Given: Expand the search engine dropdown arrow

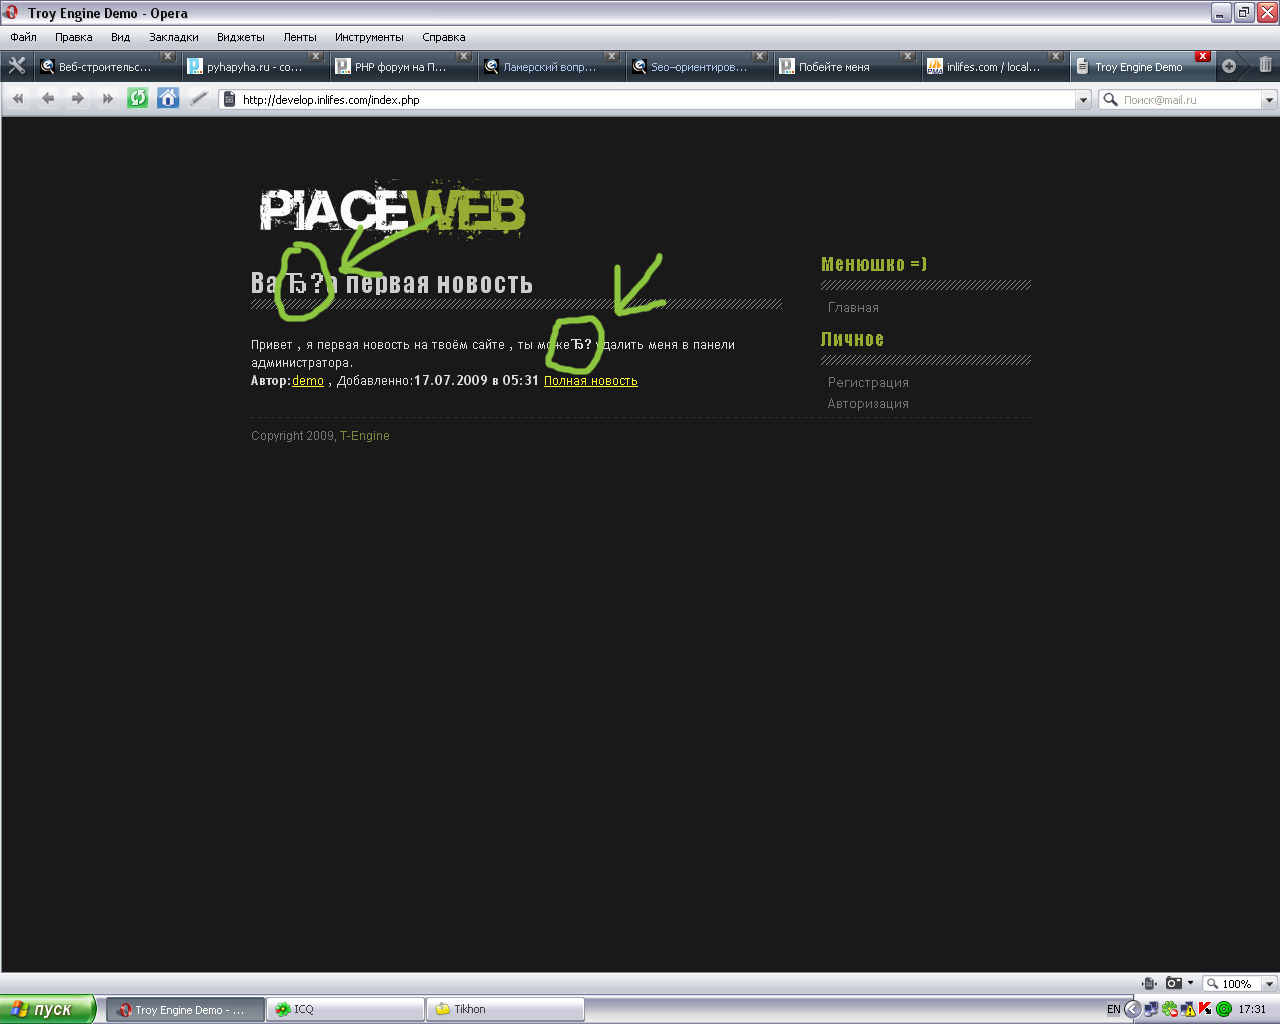Looking at the screenshot, I should coord(1269,100).
